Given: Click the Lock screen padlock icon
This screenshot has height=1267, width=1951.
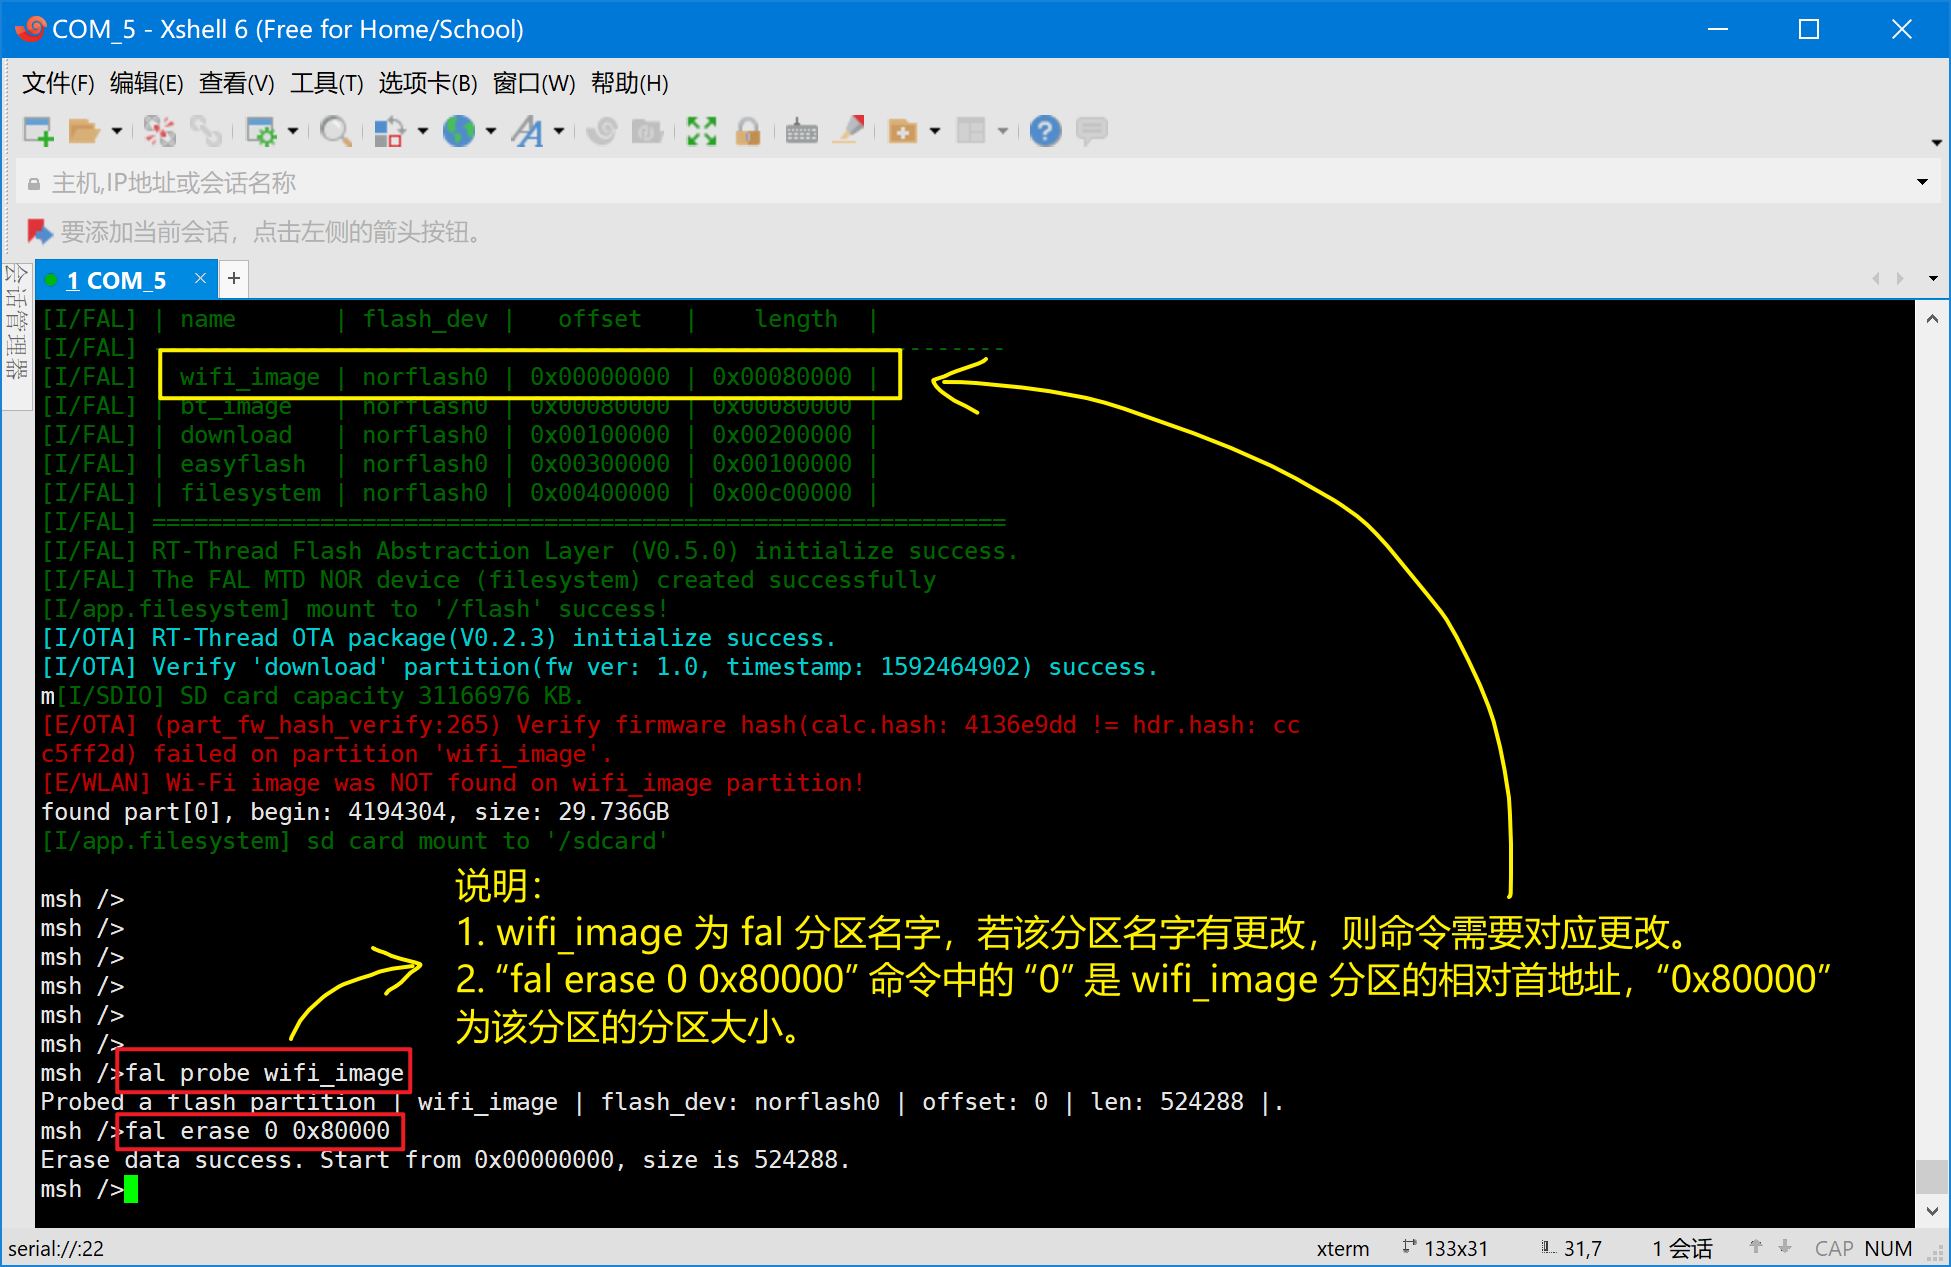Looking at the screenshot, I should pyautogui.click(x=748, y=131).
